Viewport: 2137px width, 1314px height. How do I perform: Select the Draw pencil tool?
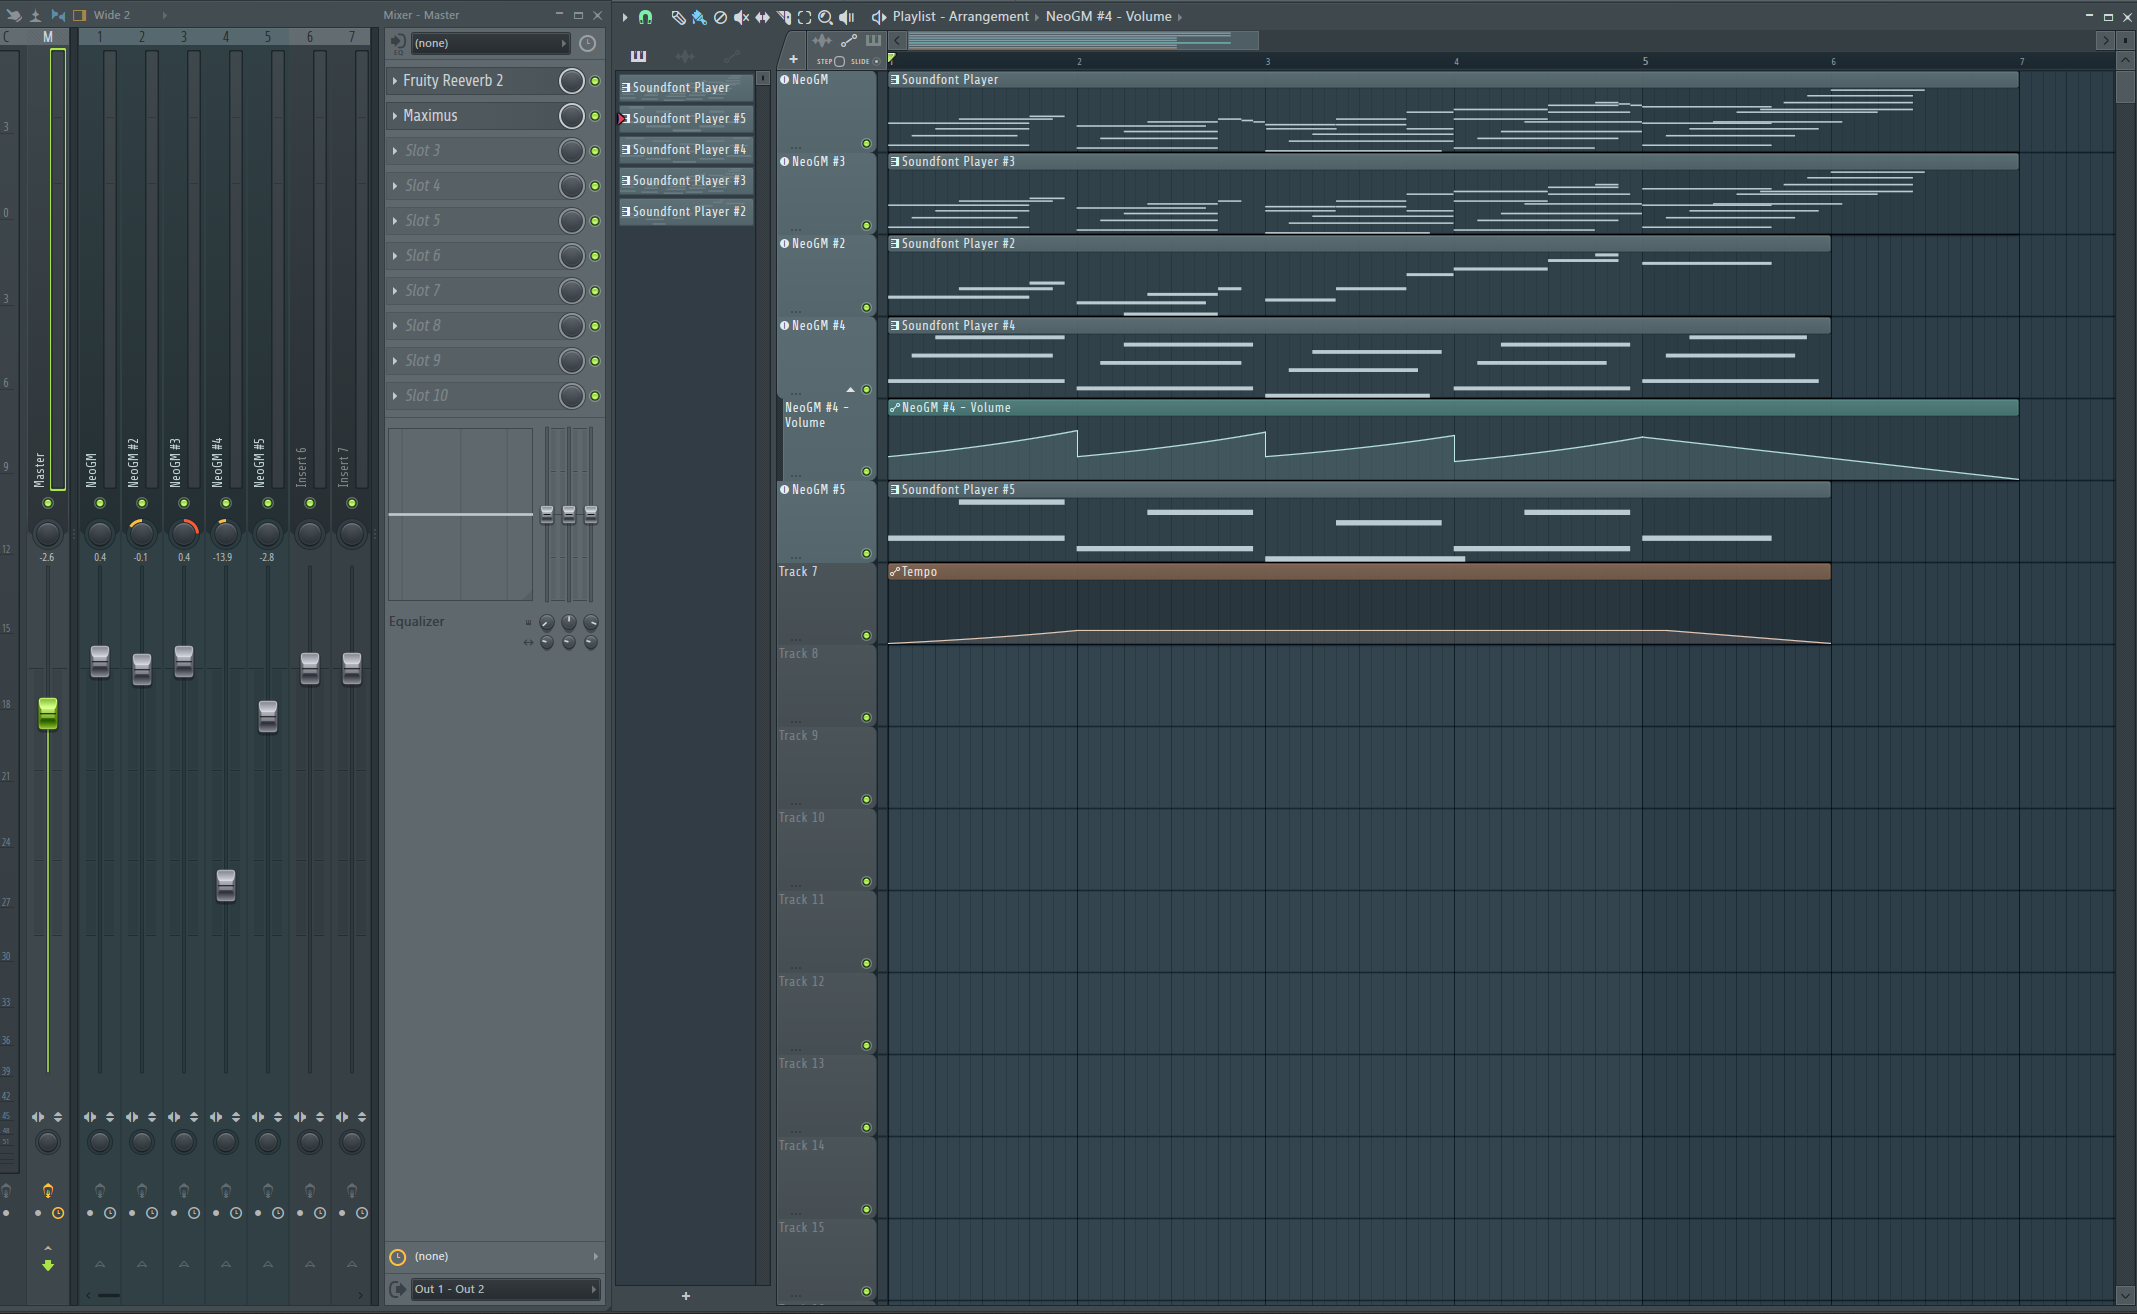coord(678,17)
